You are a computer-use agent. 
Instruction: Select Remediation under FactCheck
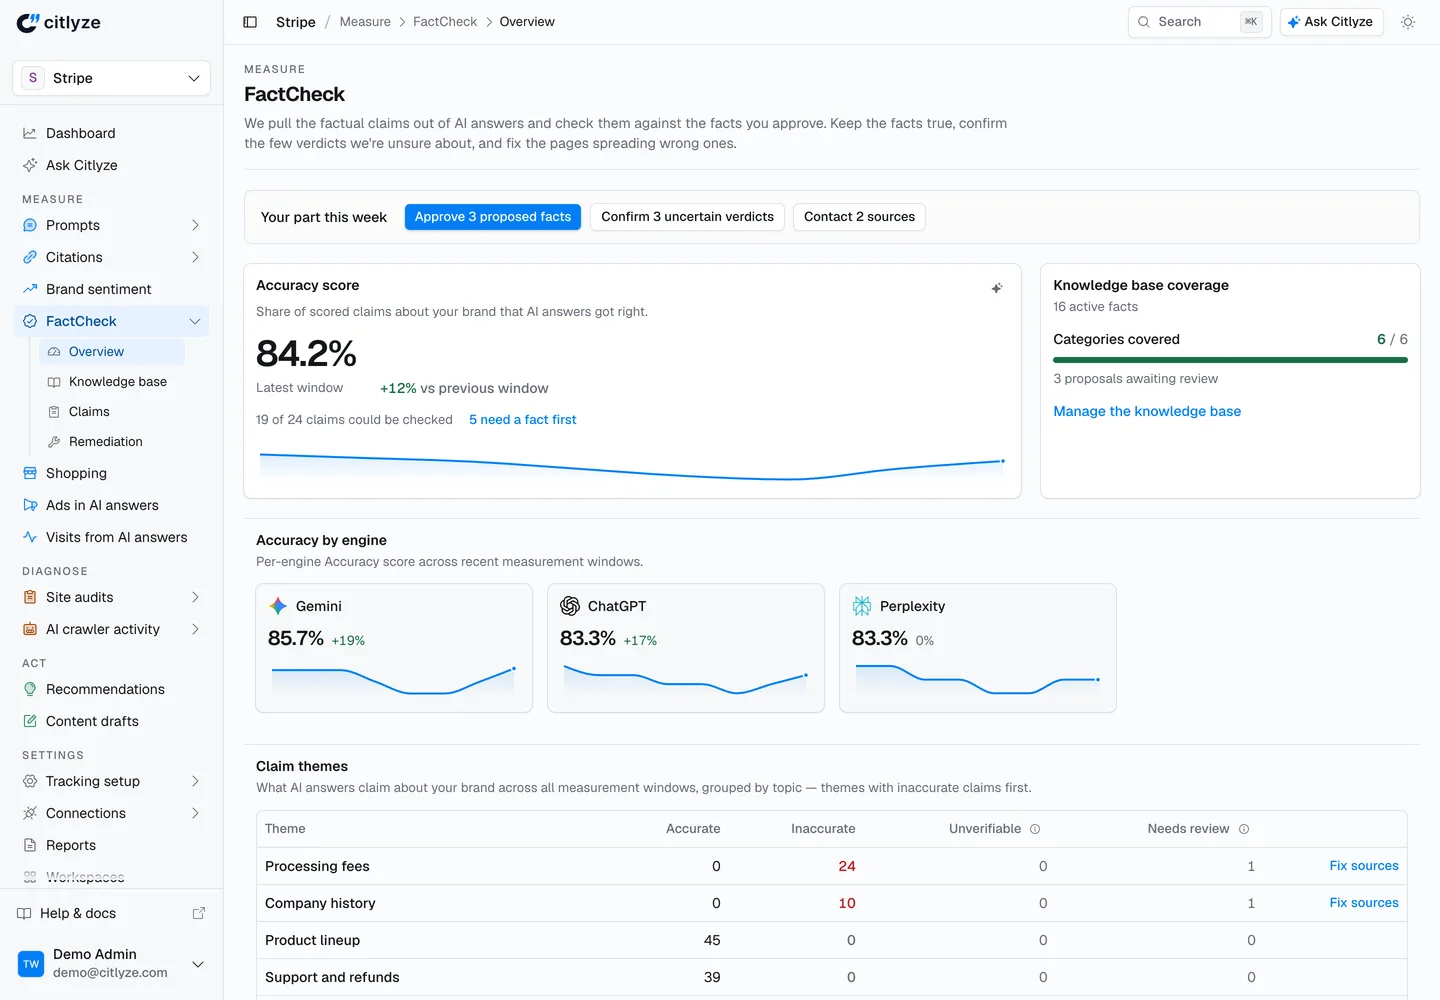(x=112, y=442)
